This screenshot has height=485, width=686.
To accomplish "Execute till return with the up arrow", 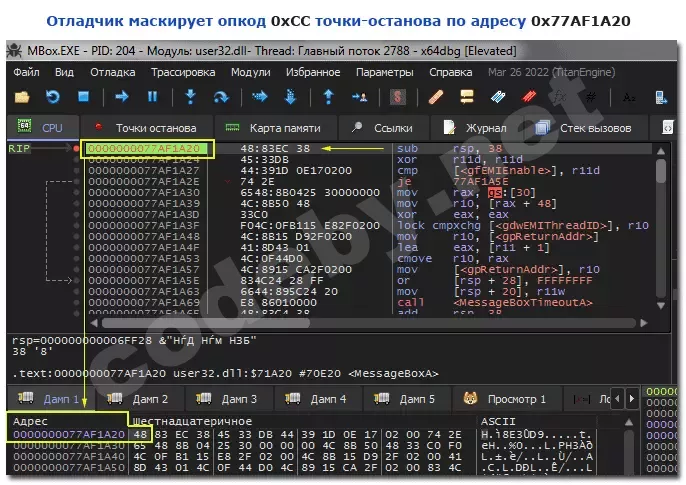I will pyautogui.click(x=329, y=96).
